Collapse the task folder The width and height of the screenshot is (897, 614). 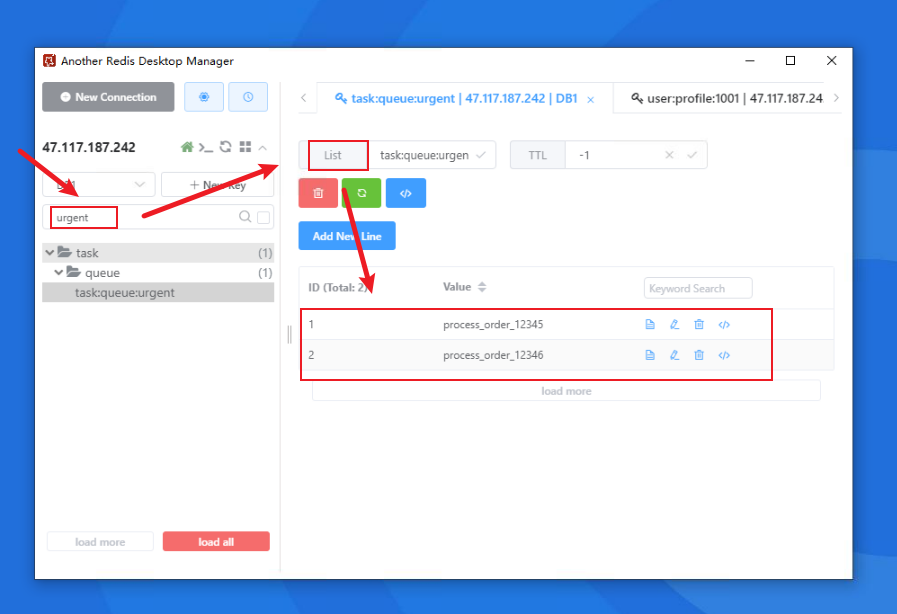click(x=50, y=252)
